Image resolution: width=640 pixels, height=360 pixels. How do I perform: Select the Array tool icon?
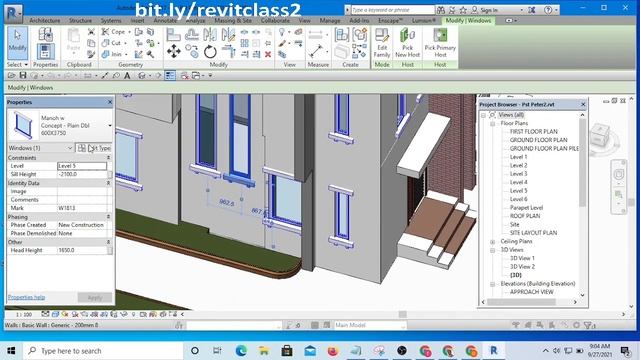tap(244, 43)
